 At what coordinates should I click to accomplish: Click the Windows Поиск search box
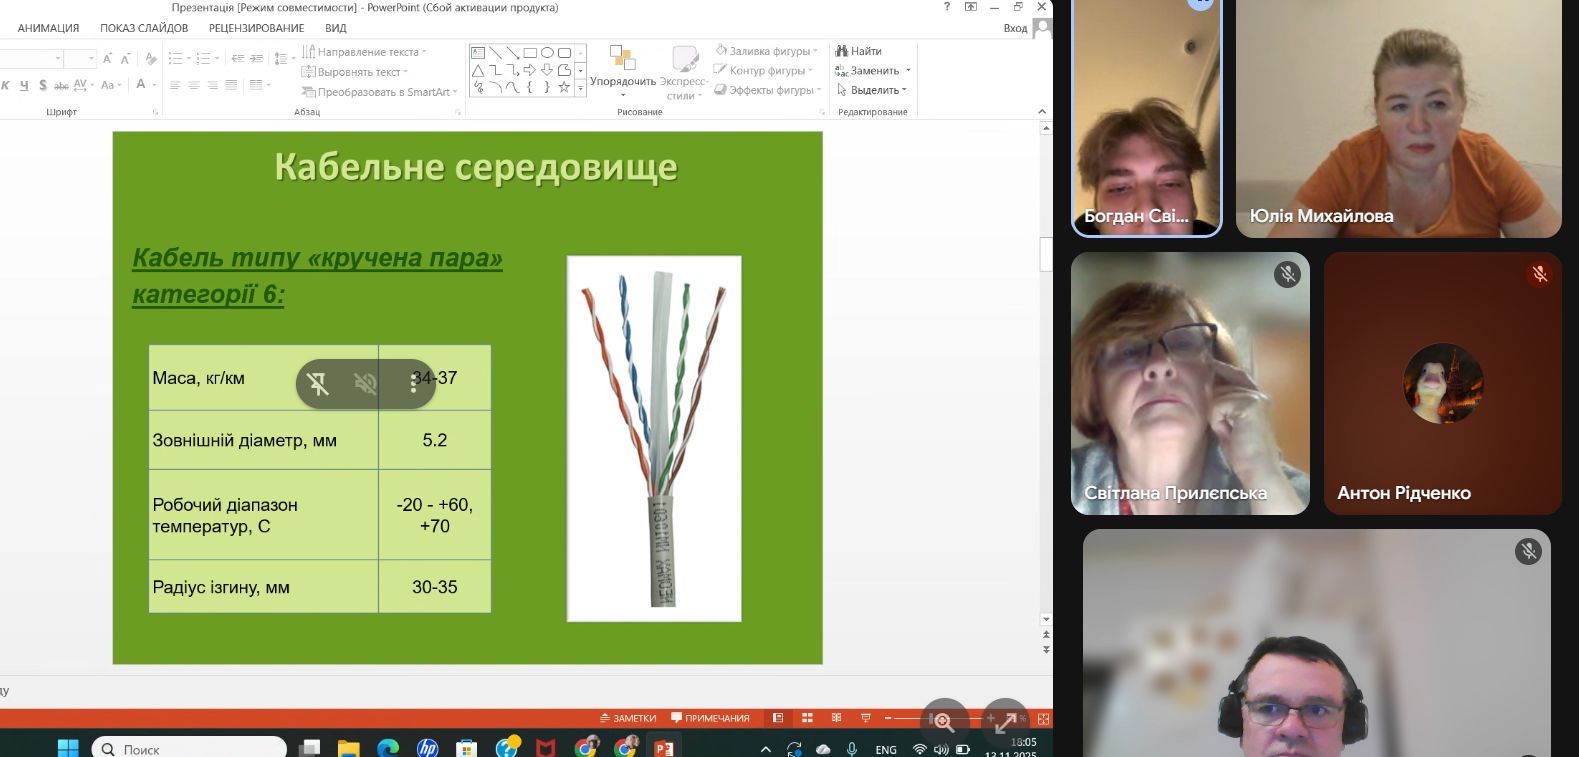click(x=190, y=748)
